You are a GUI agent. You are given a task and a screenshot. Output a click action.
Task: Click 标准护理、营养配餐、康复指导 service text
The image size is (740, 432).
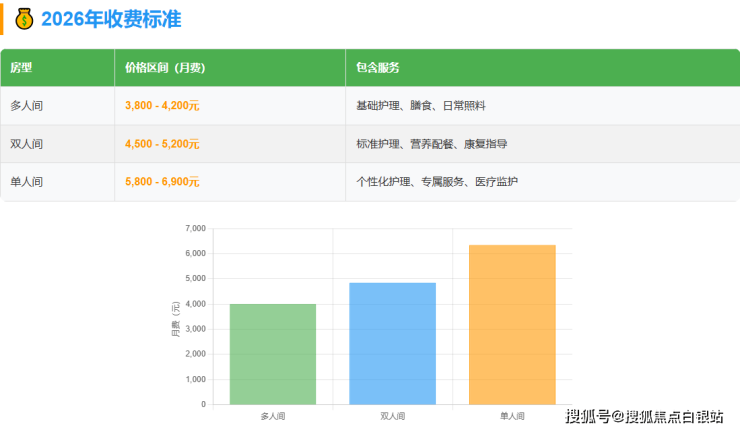431,144
